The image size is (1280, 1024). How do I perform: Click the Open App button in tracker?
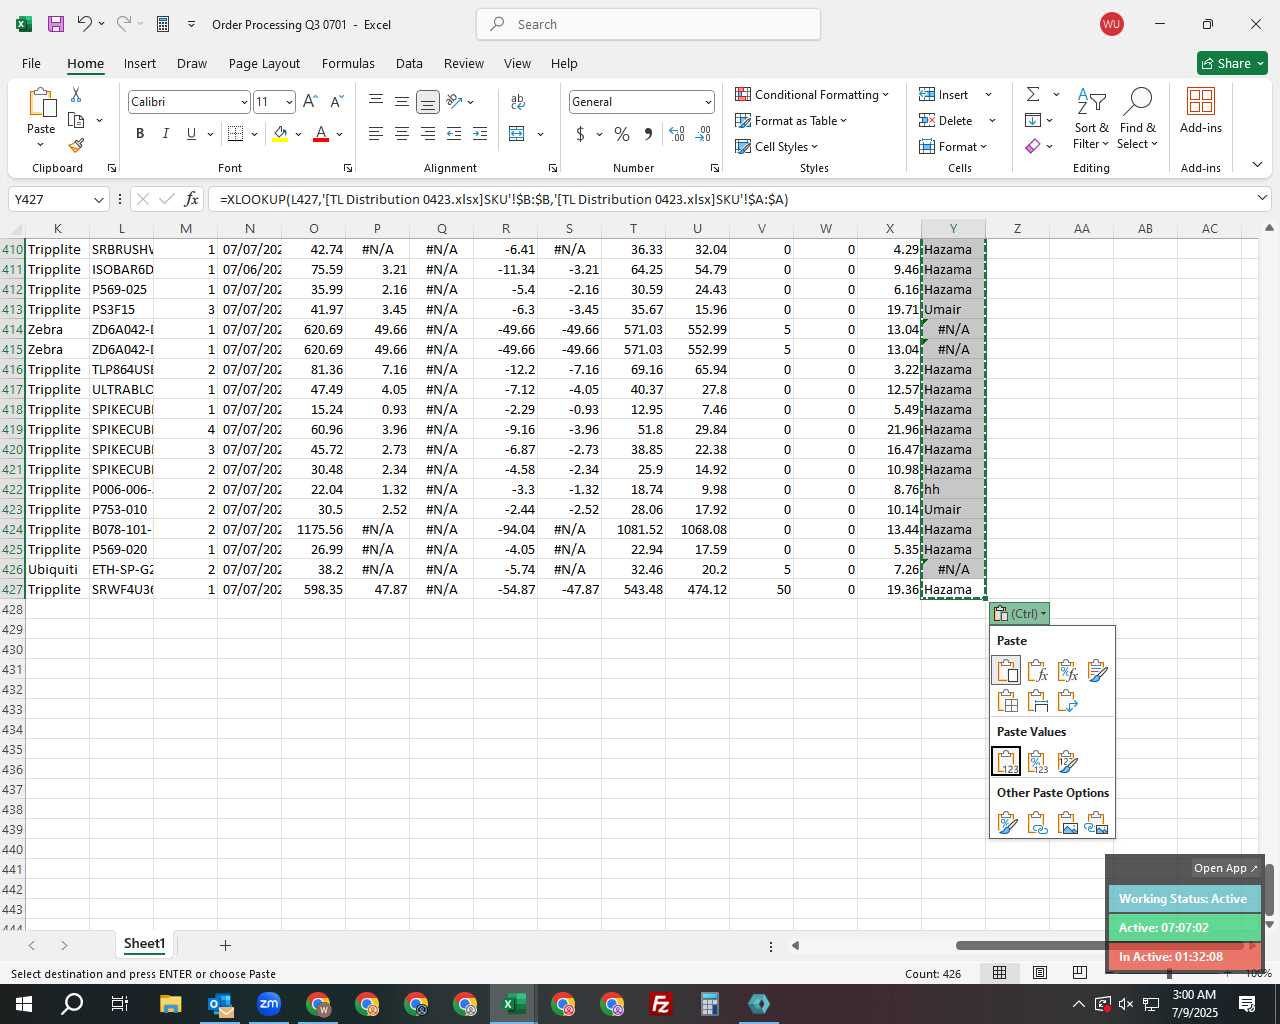[x=1225, y=868]
